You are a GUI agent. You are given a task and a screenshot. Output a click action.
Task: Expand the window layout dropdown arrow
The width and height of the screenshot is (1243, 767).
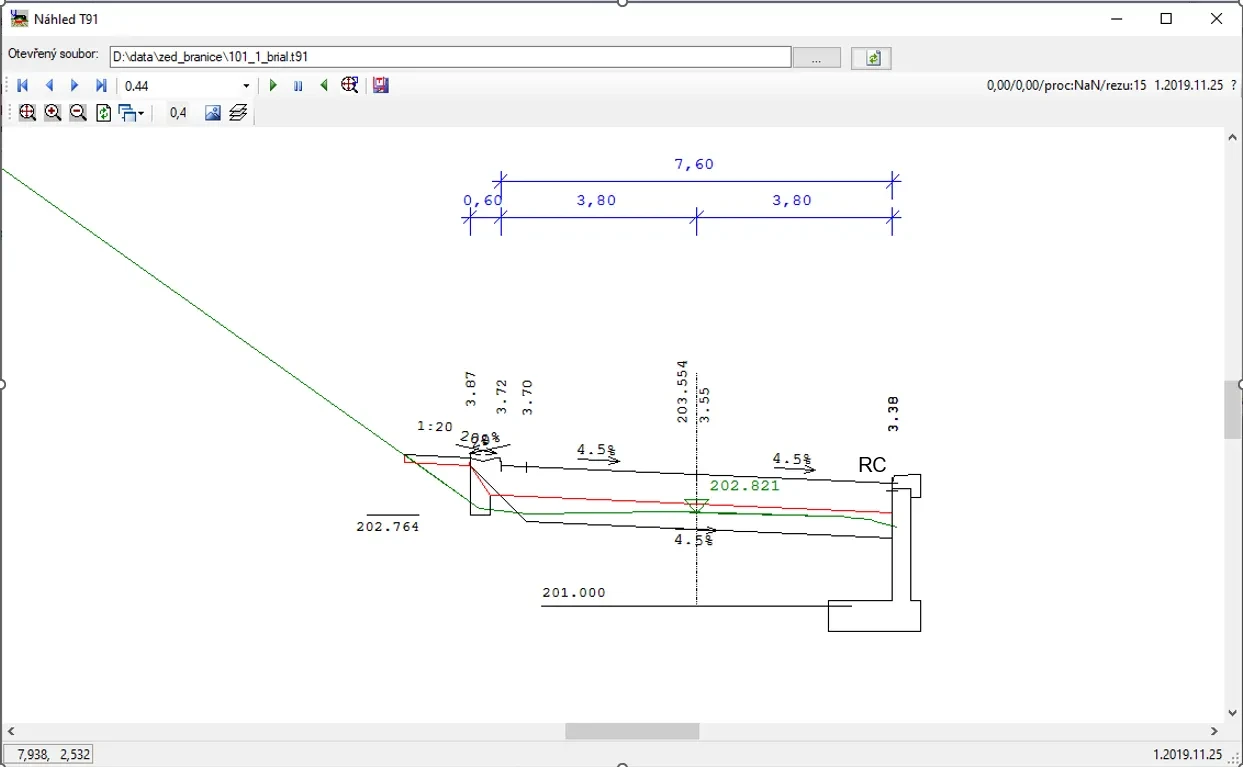click(x=142, y=114)
